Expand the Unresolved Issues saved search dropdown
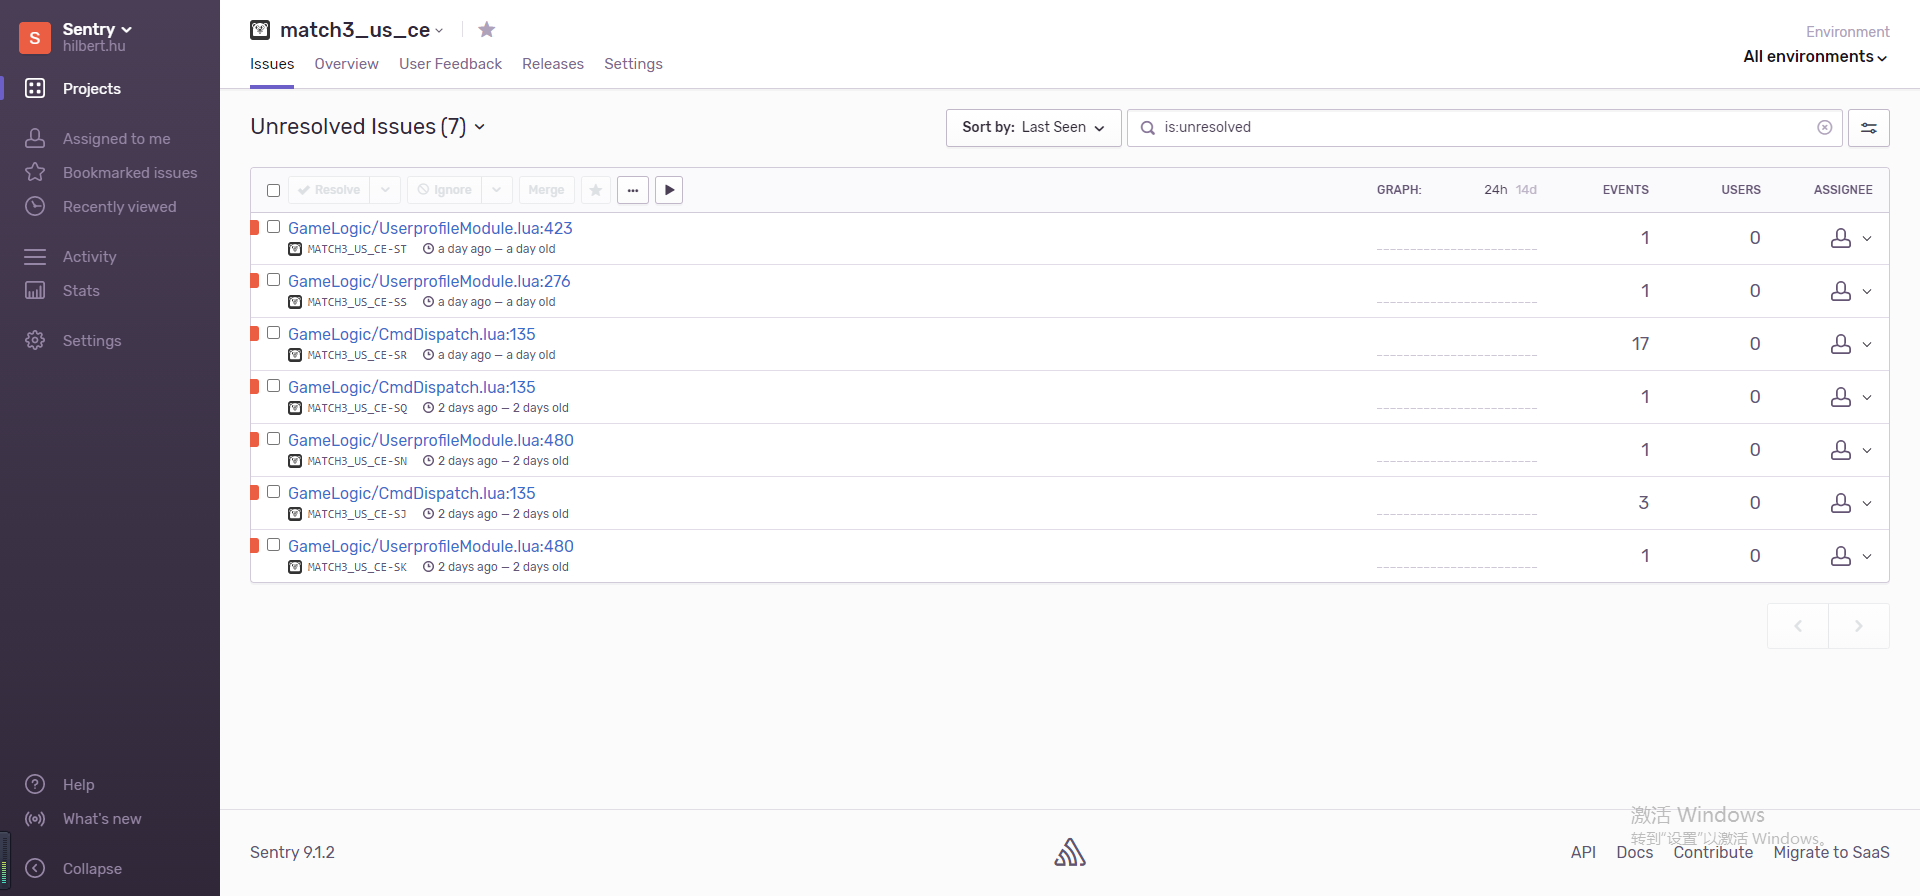This screenshot has width=1920, height=896. coord(480,127)
